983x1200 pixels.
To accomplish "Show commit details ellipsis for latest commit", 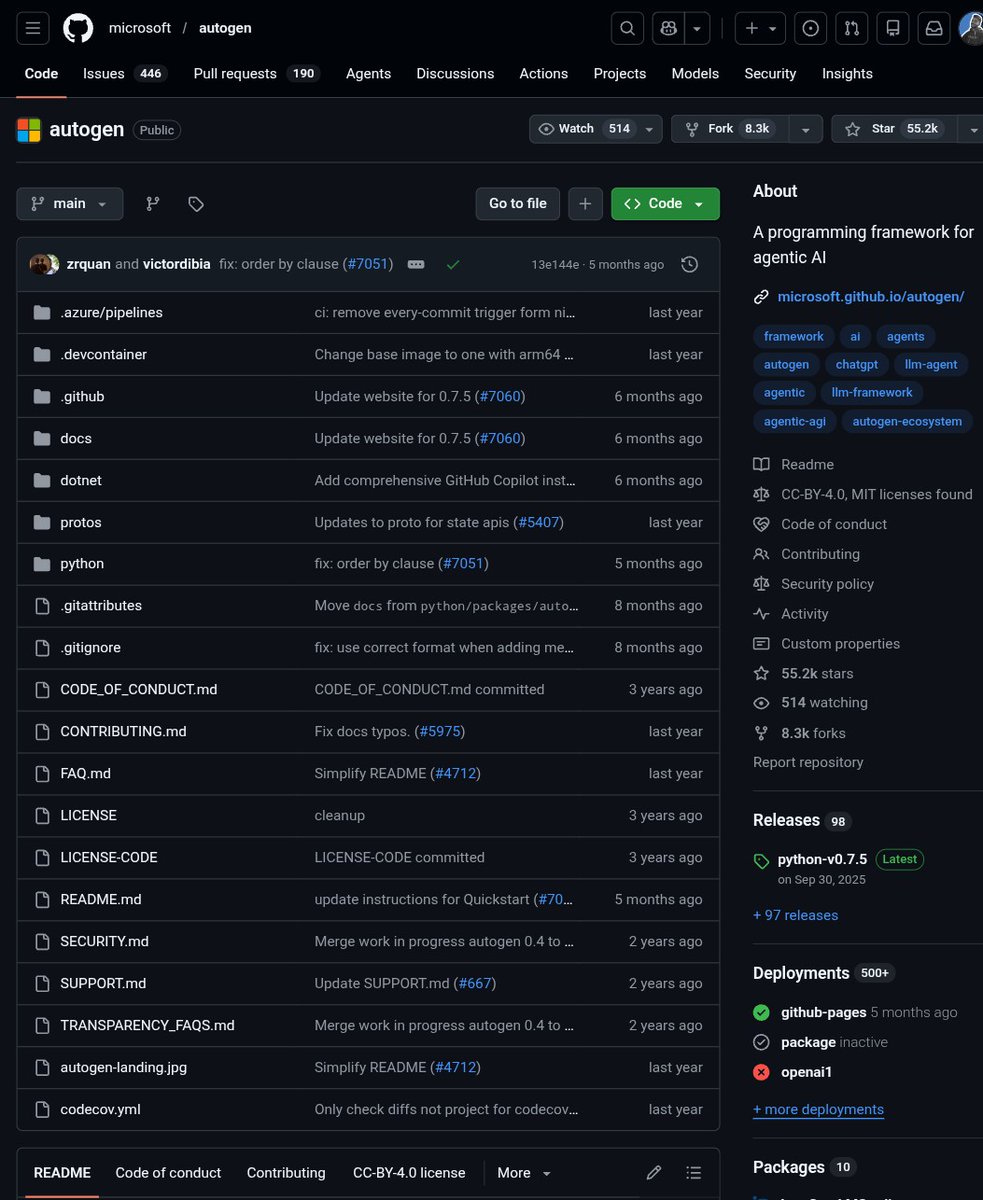I will (416, 264).
